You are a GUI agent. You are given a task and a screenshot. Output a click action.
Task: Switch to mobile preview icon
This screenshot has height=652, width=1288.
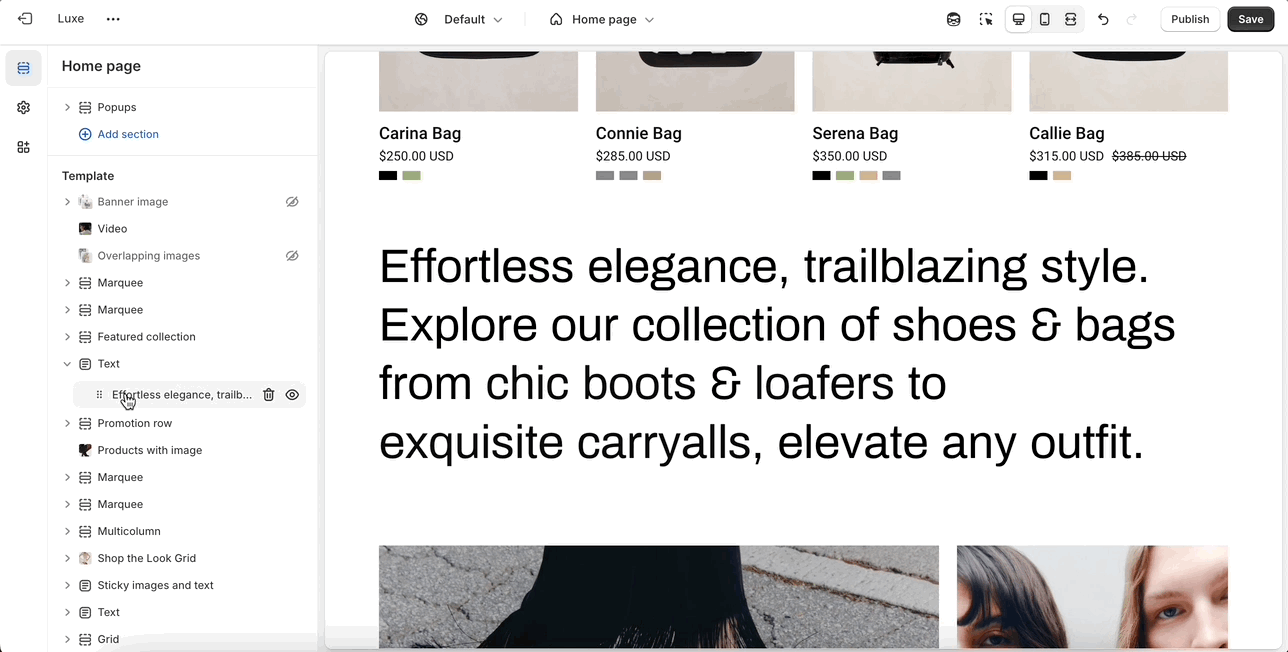click(1045, 19)
